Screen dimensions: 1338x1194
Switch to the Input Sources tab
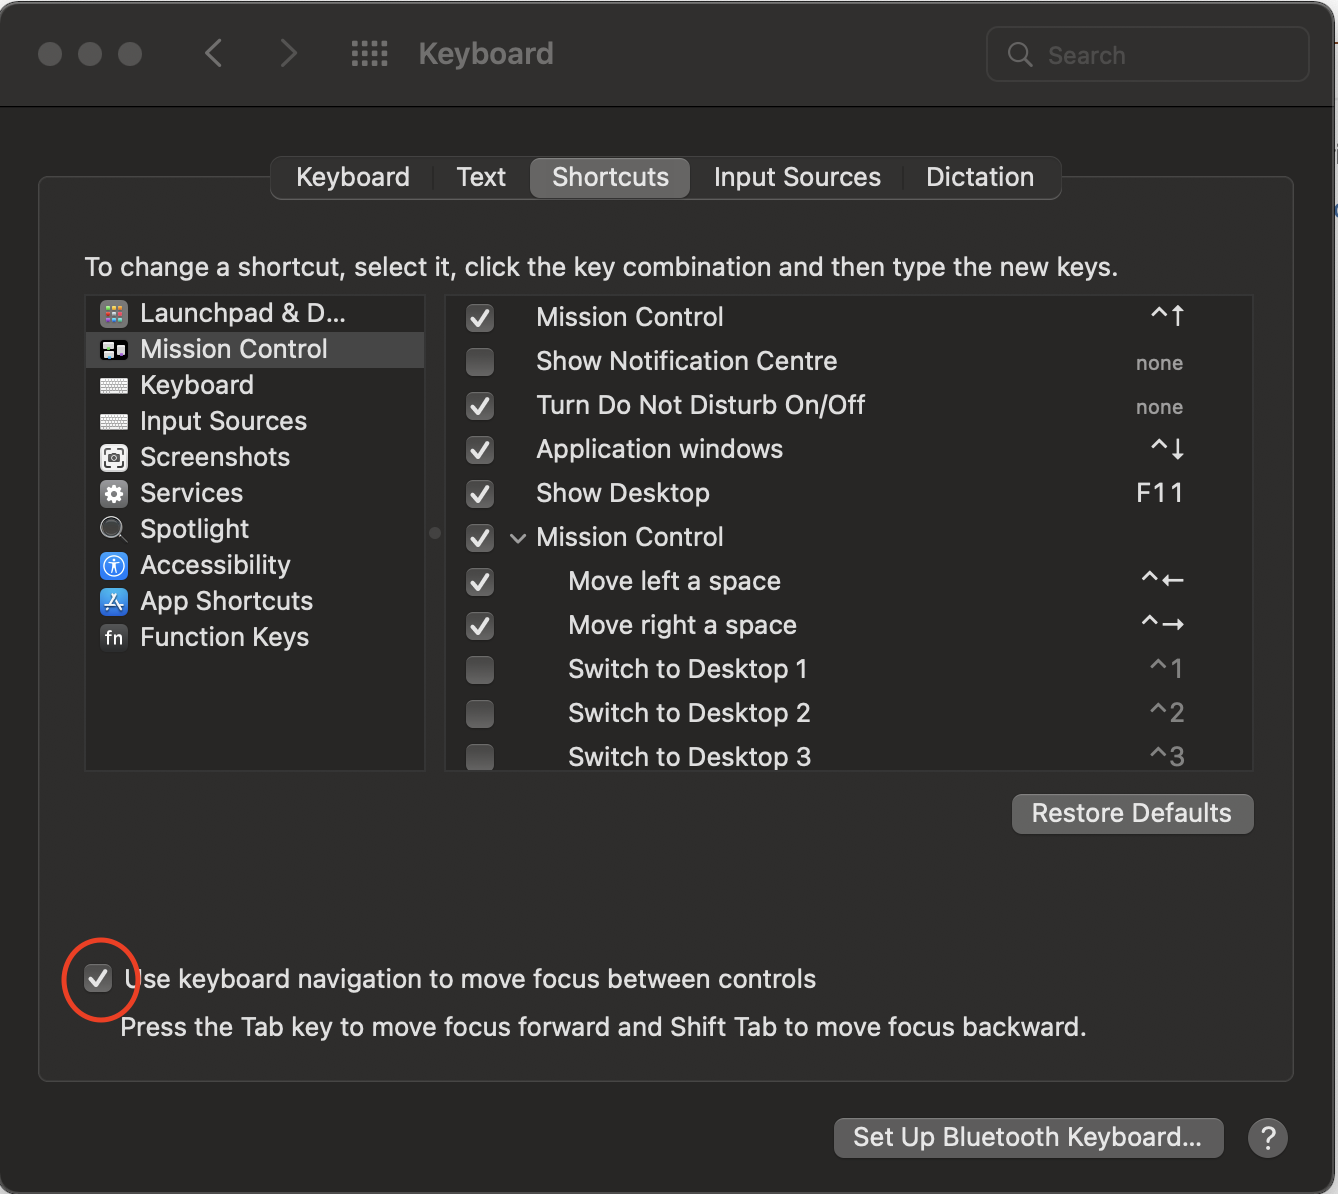(x=797, y=177)
